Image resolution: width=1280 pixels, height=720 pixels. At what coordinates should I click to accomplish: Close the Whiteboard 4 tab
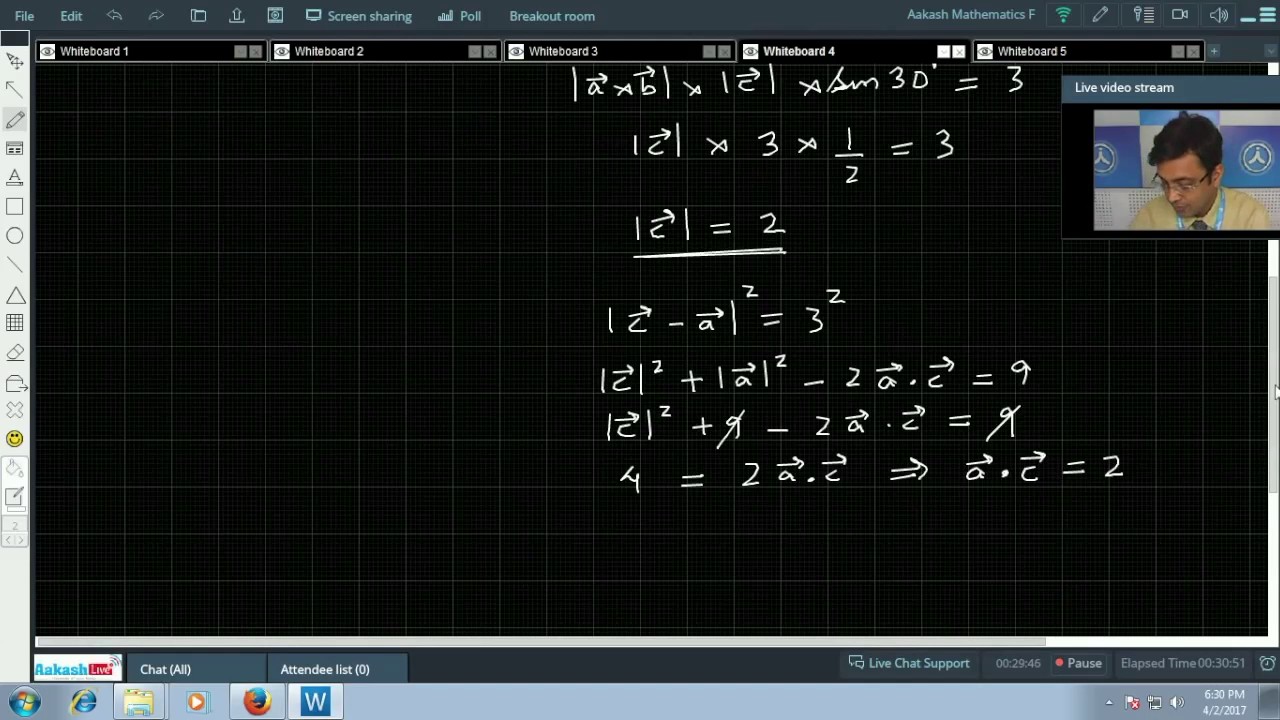tap(959, 51)
